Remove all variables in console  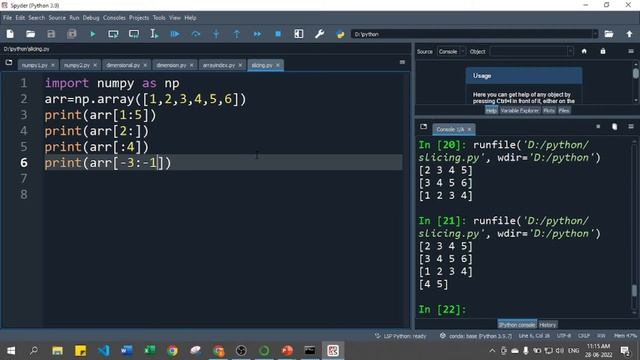click(615, 127)
